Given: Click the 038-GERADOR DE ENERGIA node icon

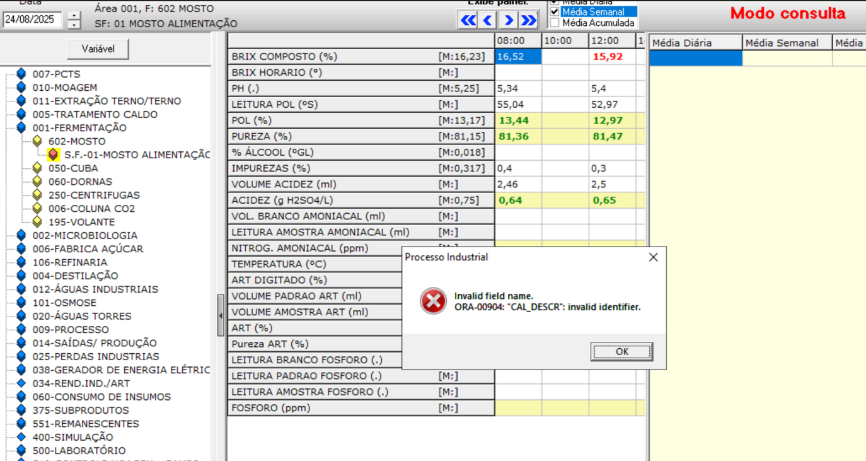Looking at the screenshot, I should pos(22,369).
